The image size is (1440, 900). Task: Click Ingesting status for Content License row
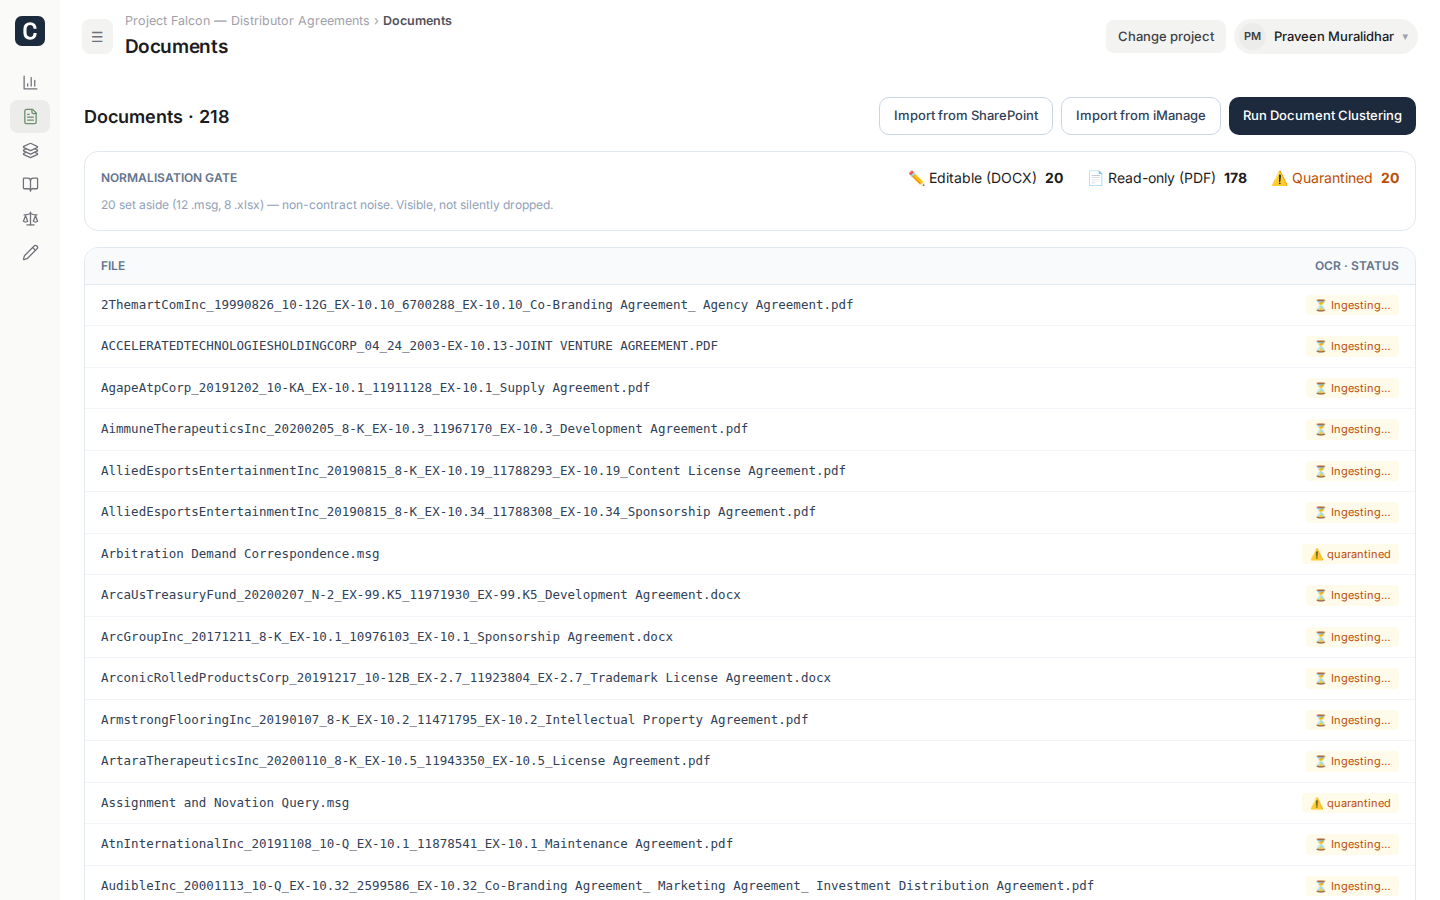[1352, 471]
